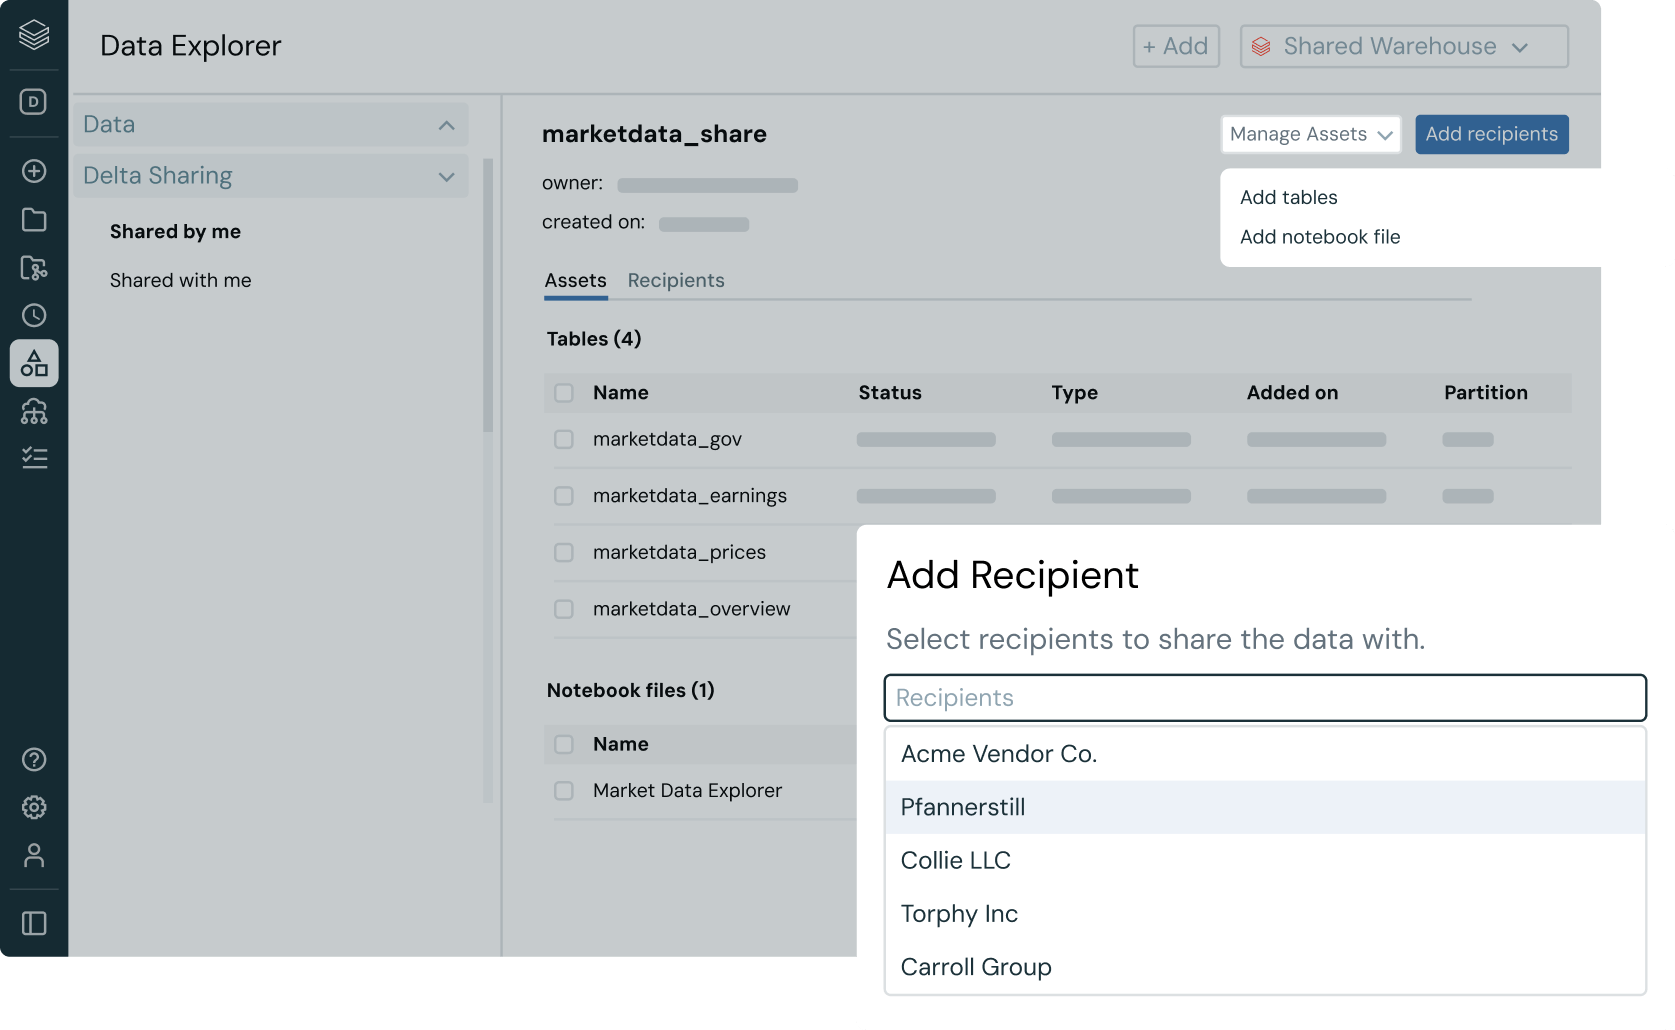Select the Data shapes icon in sidebar

click(34, 363)
